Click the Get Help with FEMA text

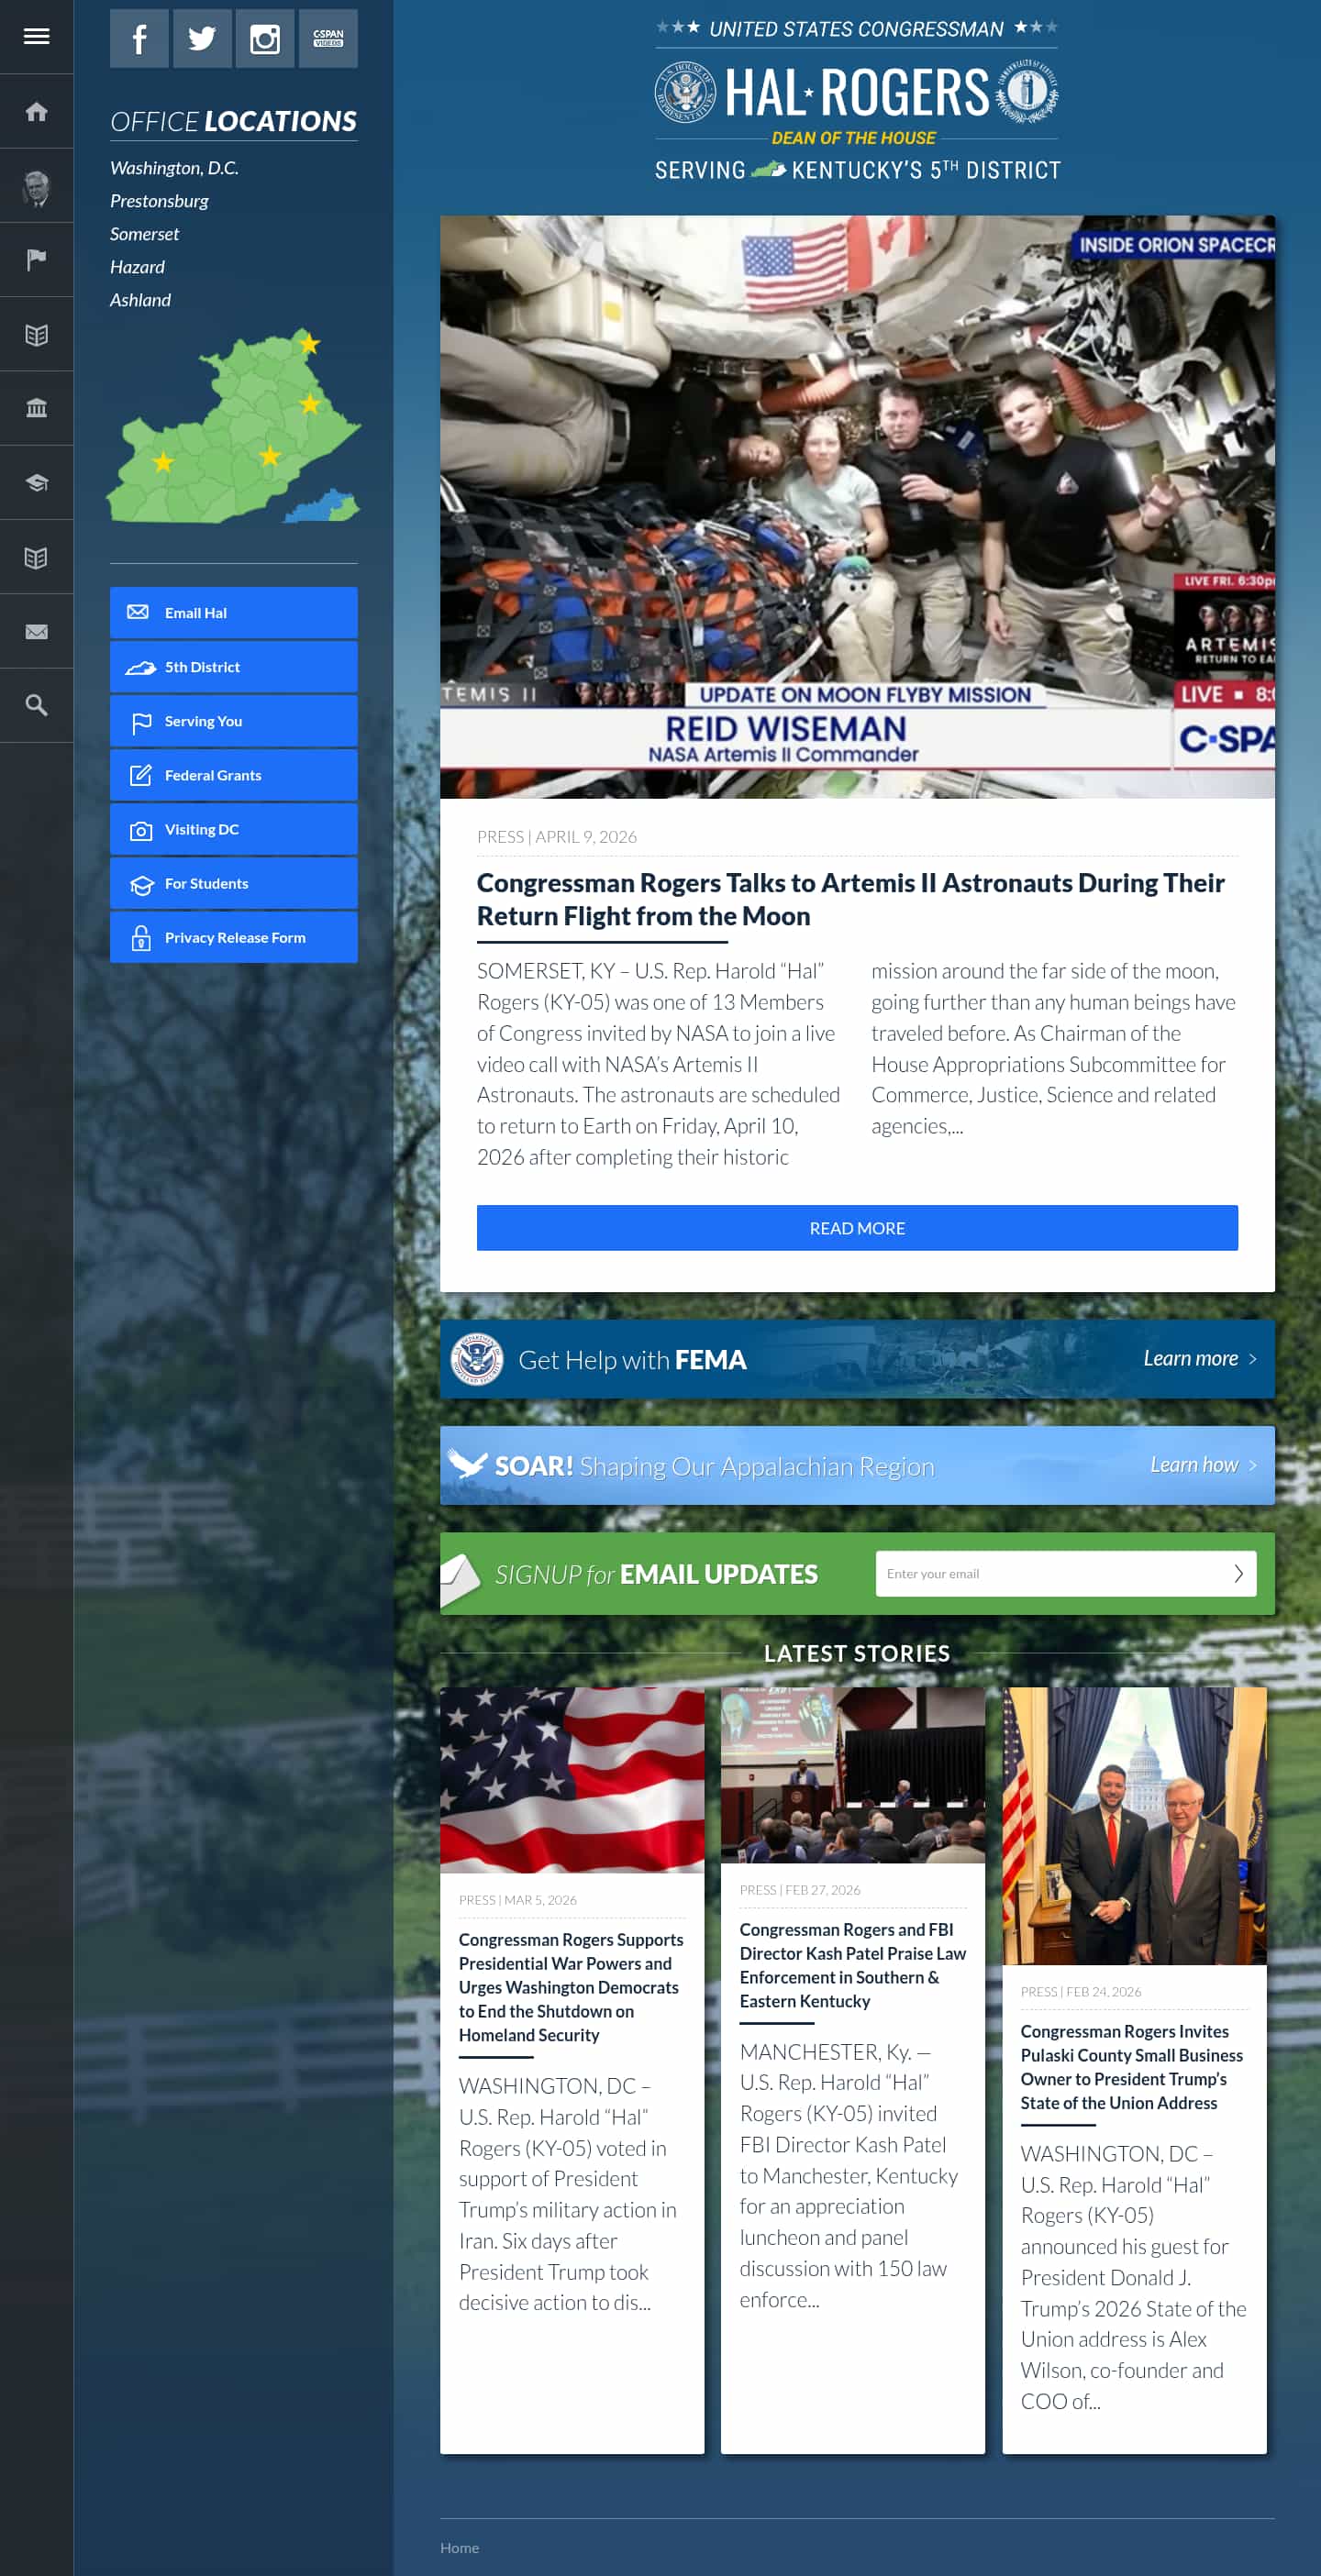click(x=632, y=1360)
